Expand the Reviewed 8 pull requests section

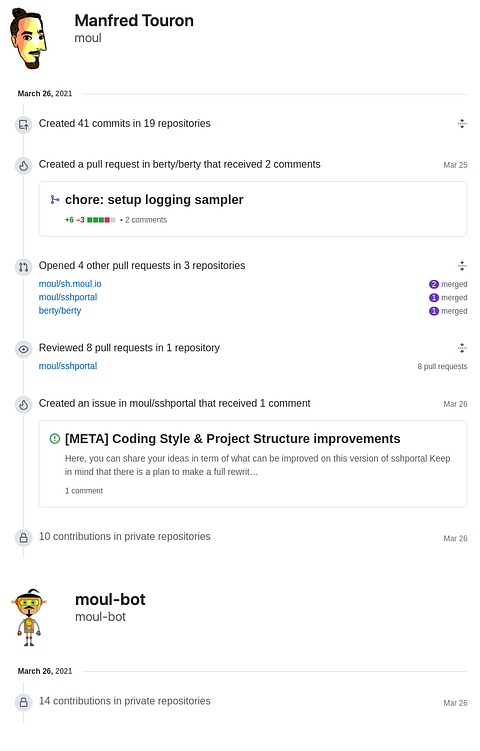pyautogui.click(x=462, y=348)
